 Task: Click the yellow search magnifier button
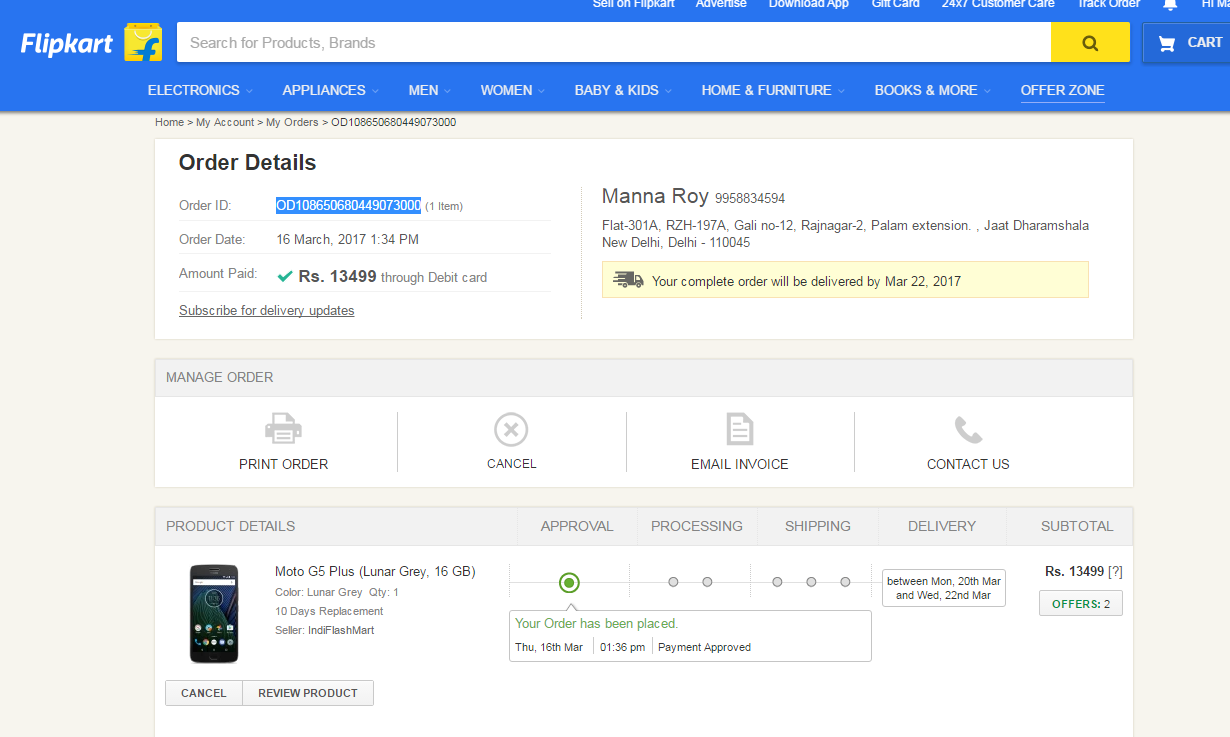[x=1090, y=43]
